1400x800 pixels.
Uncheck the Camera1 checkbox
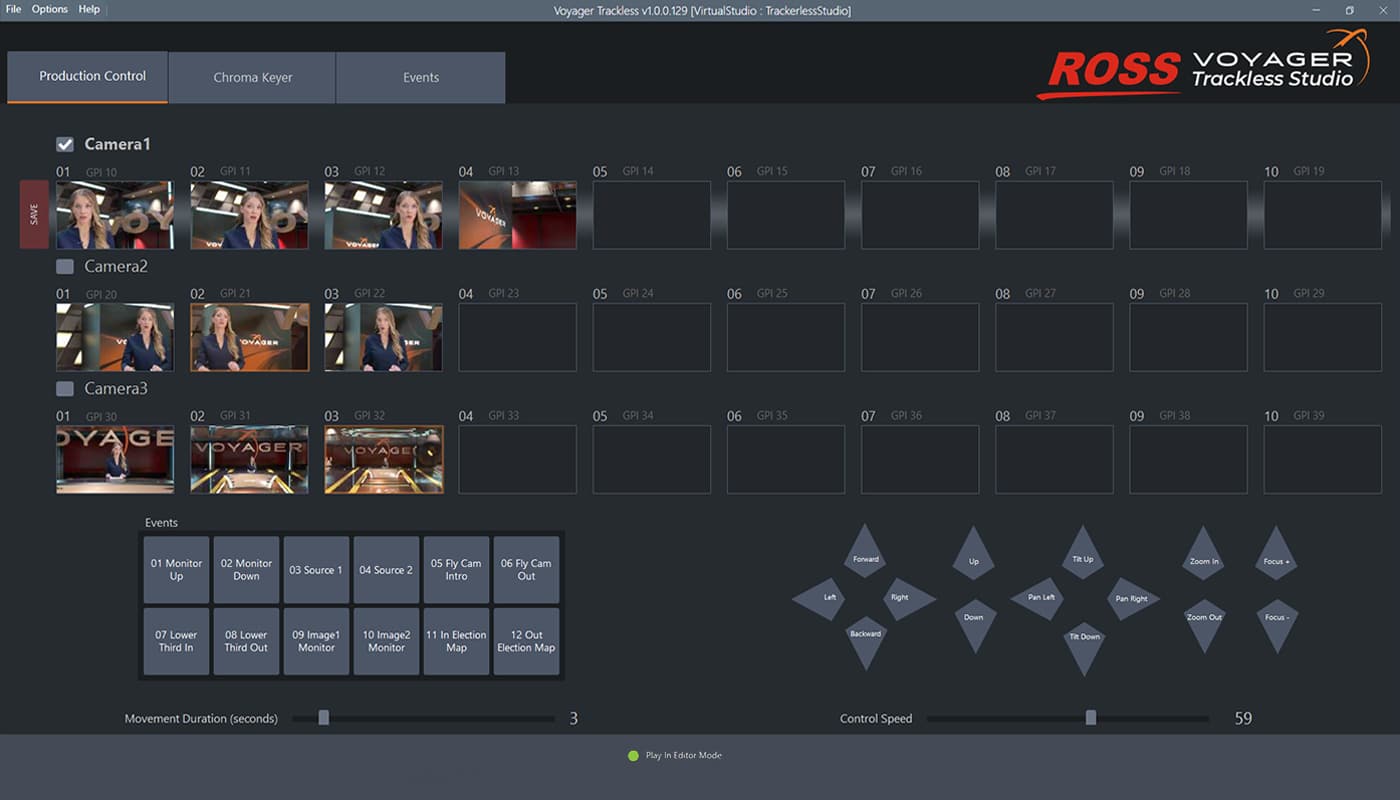(65, 144)
